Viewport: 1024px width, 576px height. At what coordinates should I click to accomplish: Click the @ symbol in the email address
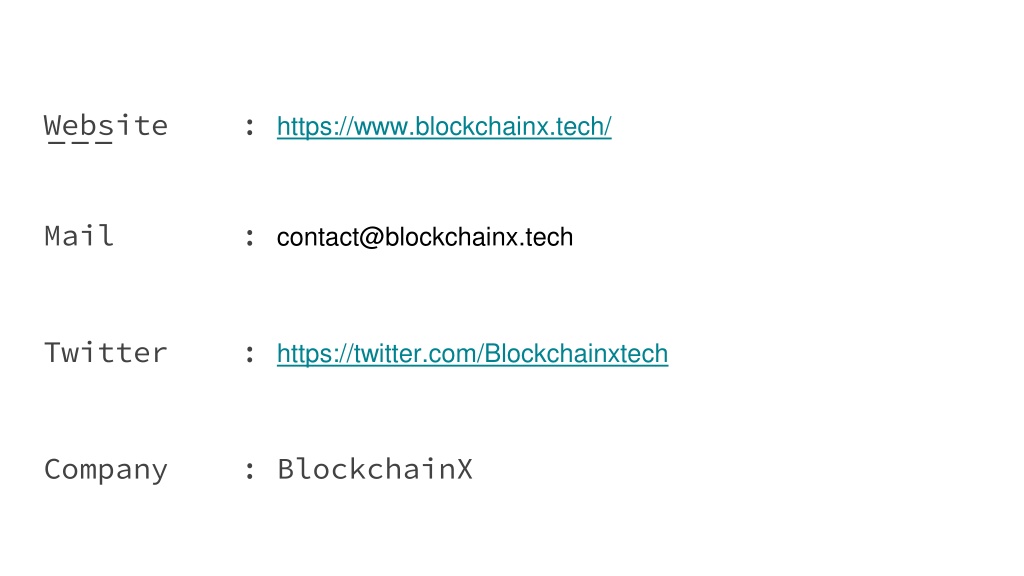tap(371, 238)
